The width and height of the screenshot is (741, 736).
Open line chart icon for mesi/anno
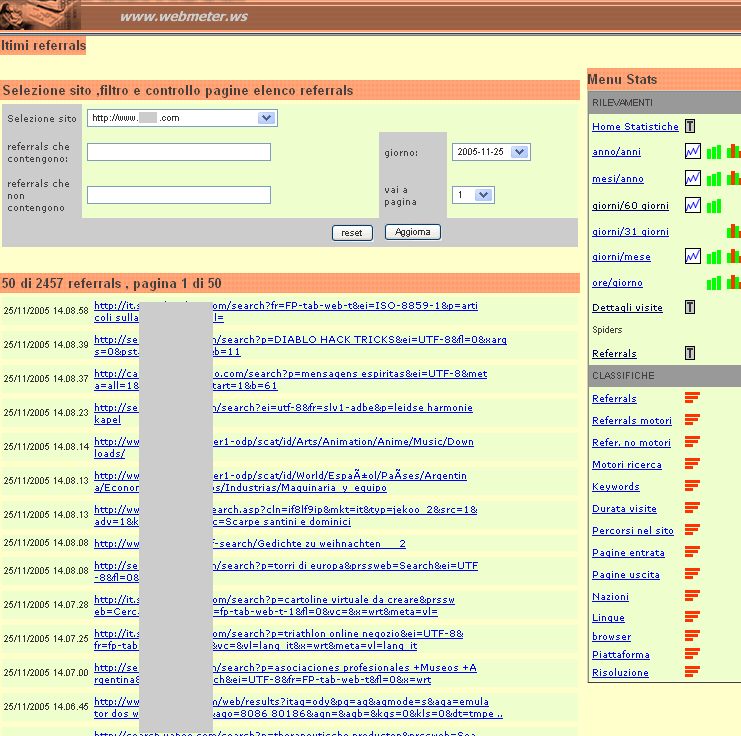point(692,178)
